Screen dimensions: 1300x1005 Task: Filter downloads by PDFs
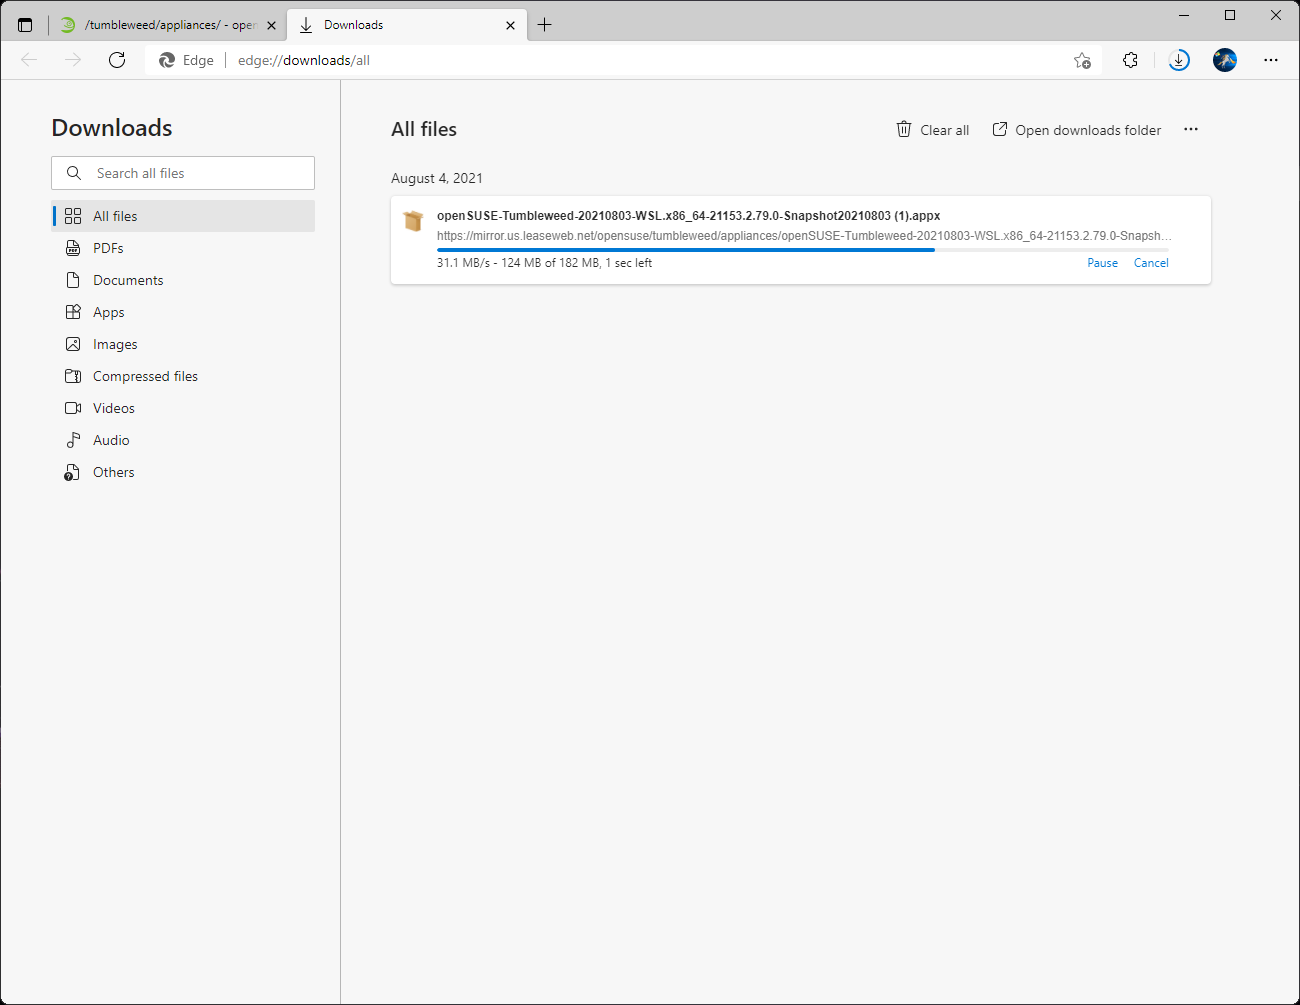(183, 248)
